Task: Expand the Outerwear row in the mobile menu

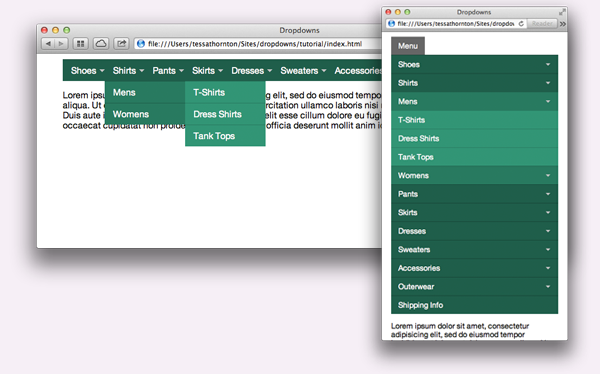Action: coord(474,286)
